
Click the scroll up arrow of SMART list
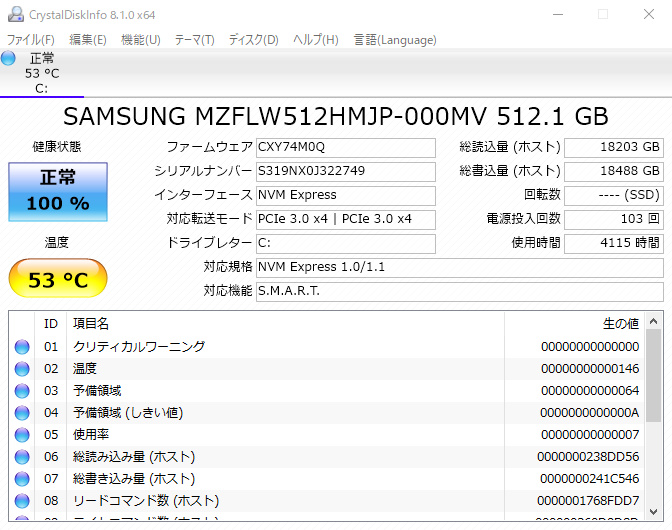coord(654,321)
